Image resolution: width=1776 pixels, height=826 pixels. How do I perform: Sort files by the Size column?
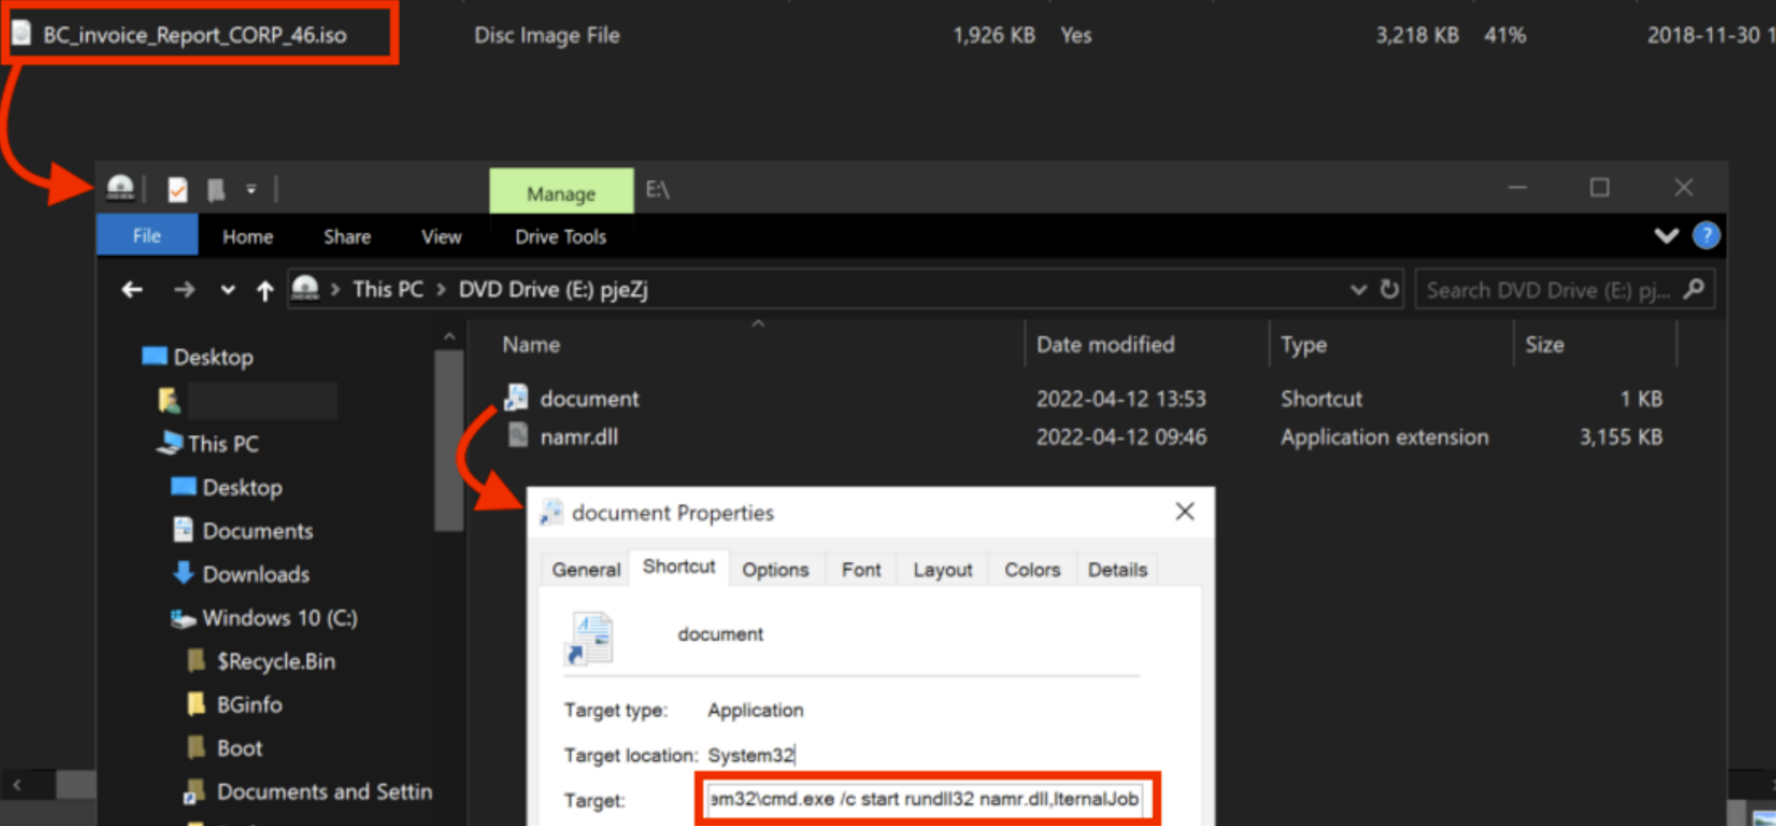(1544, 345)
